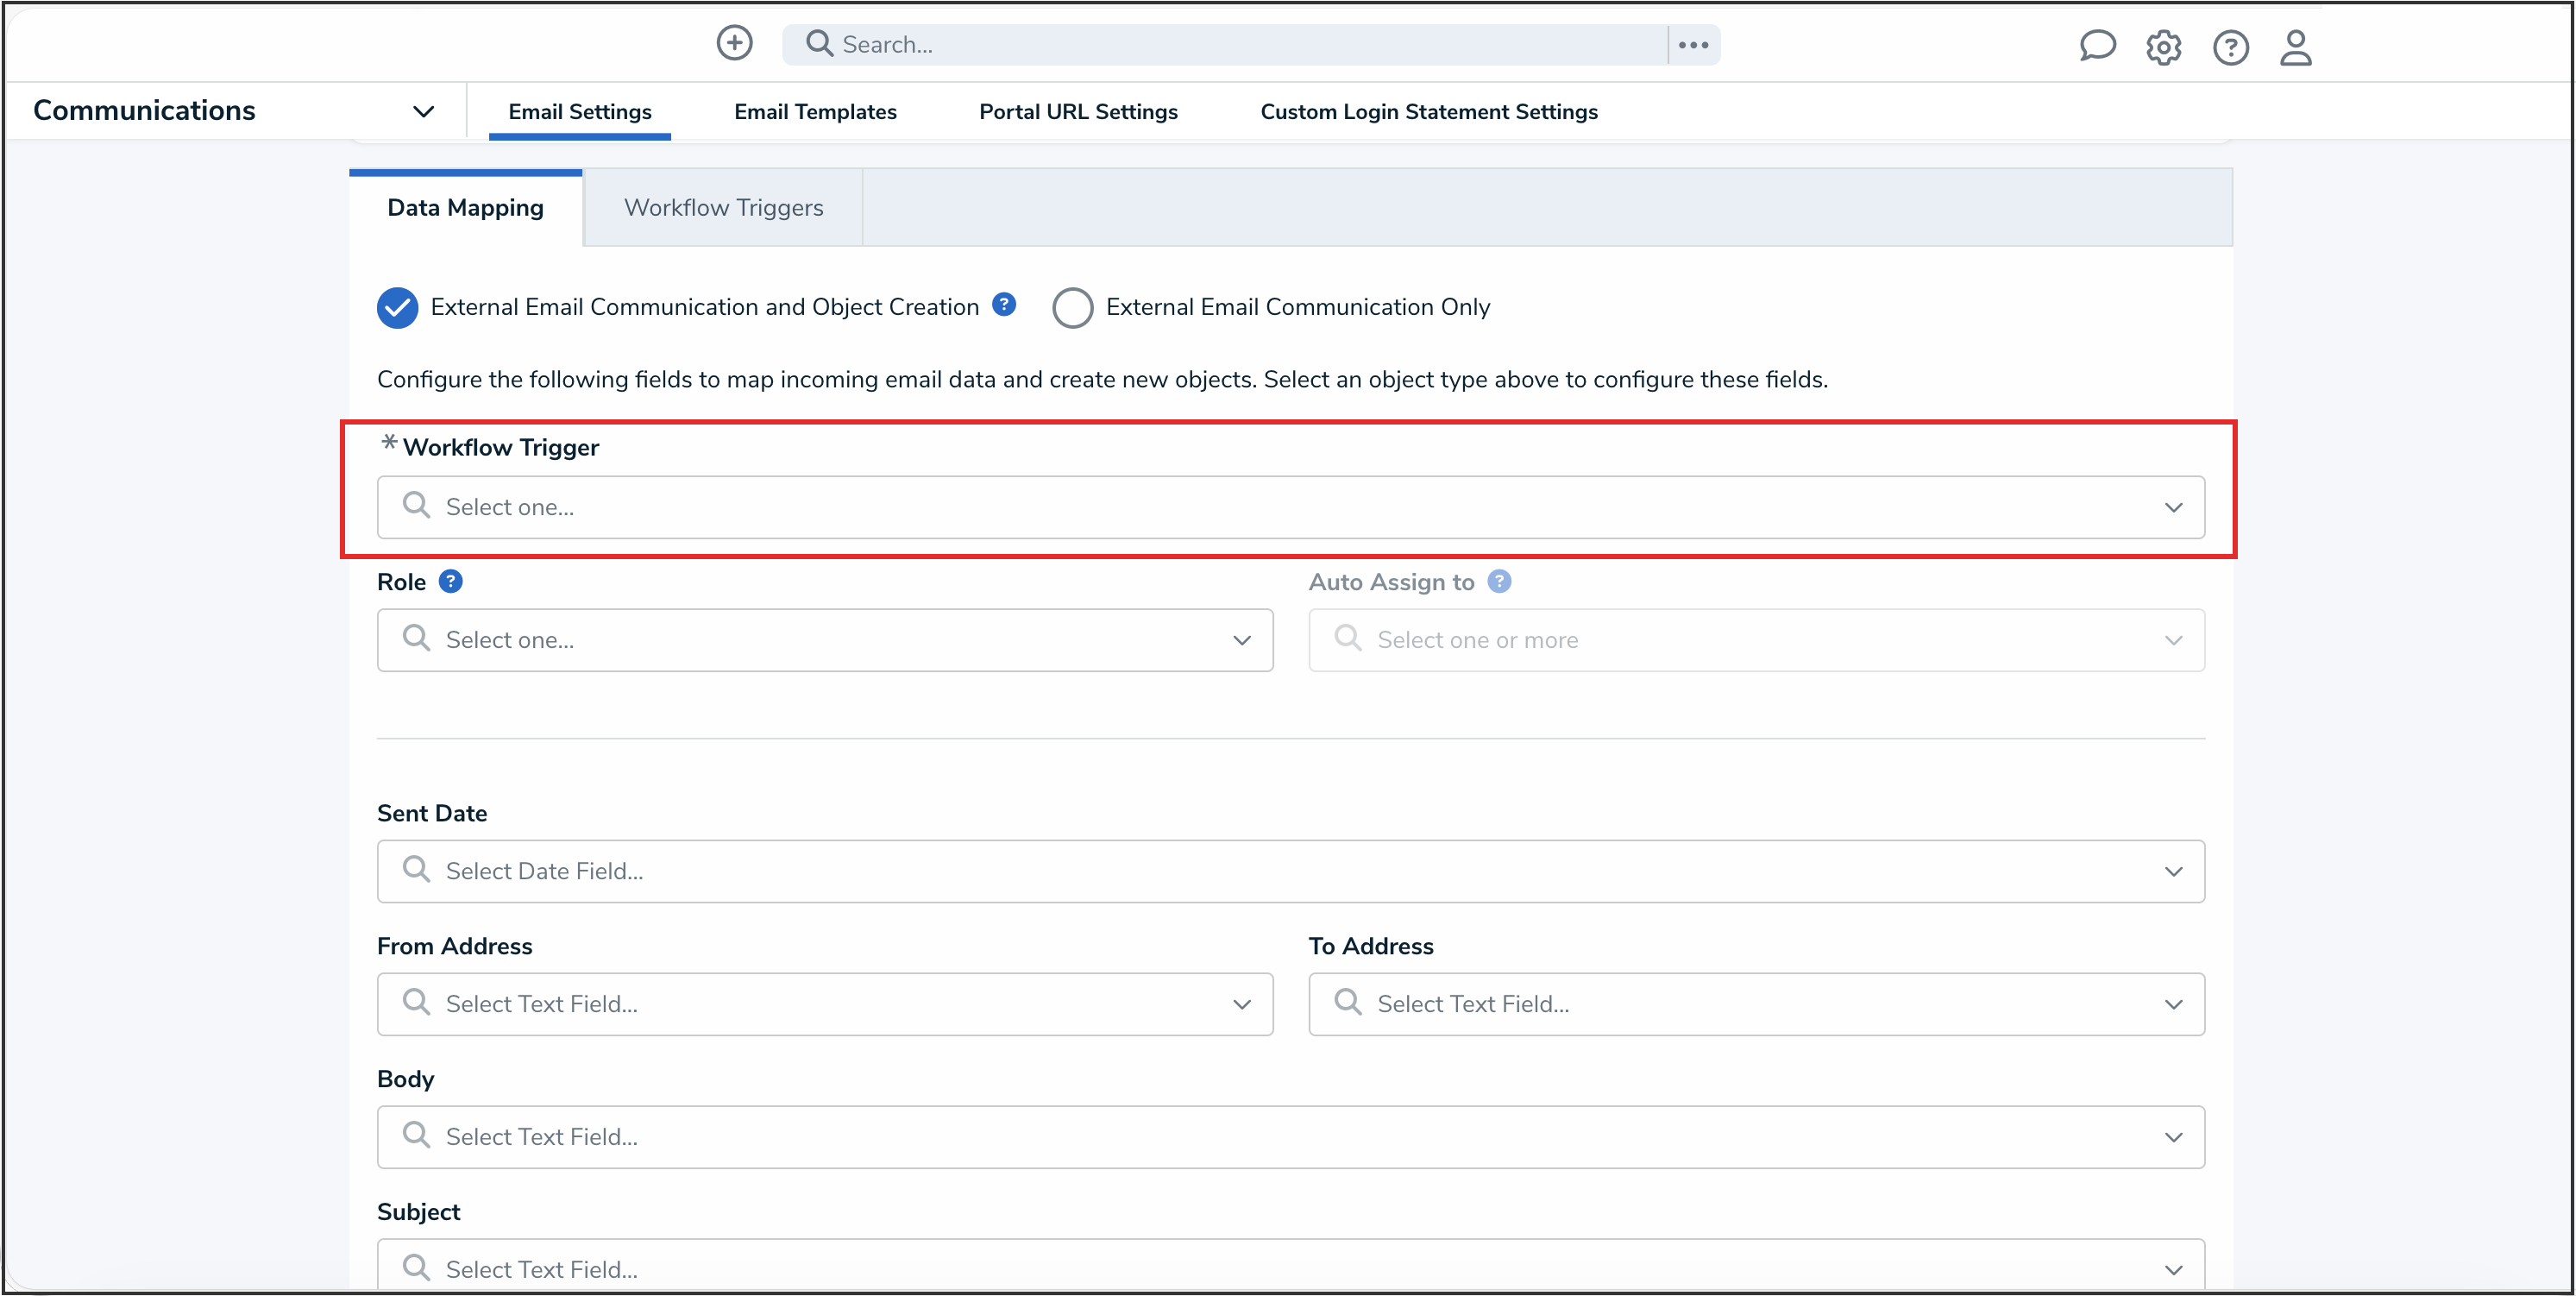Open the Email Templates tab
This screenshot has height=1296, width=2576.
815,111
